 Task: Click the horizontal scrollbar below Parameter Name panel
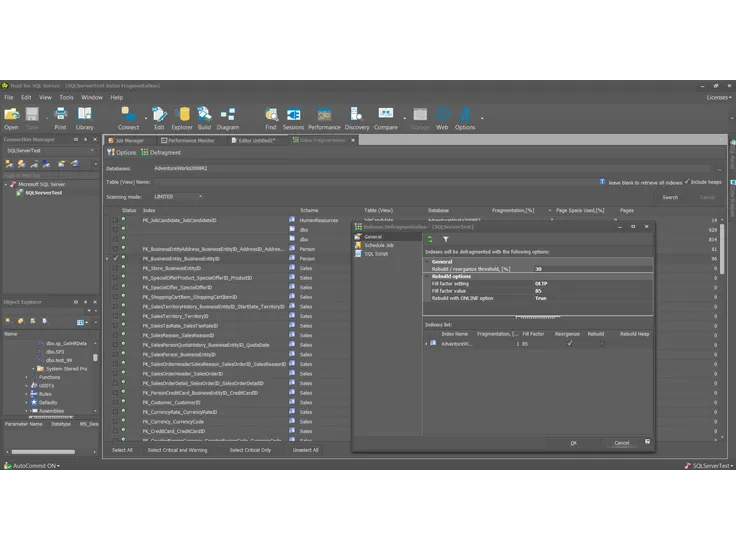[x=43, y=452]
